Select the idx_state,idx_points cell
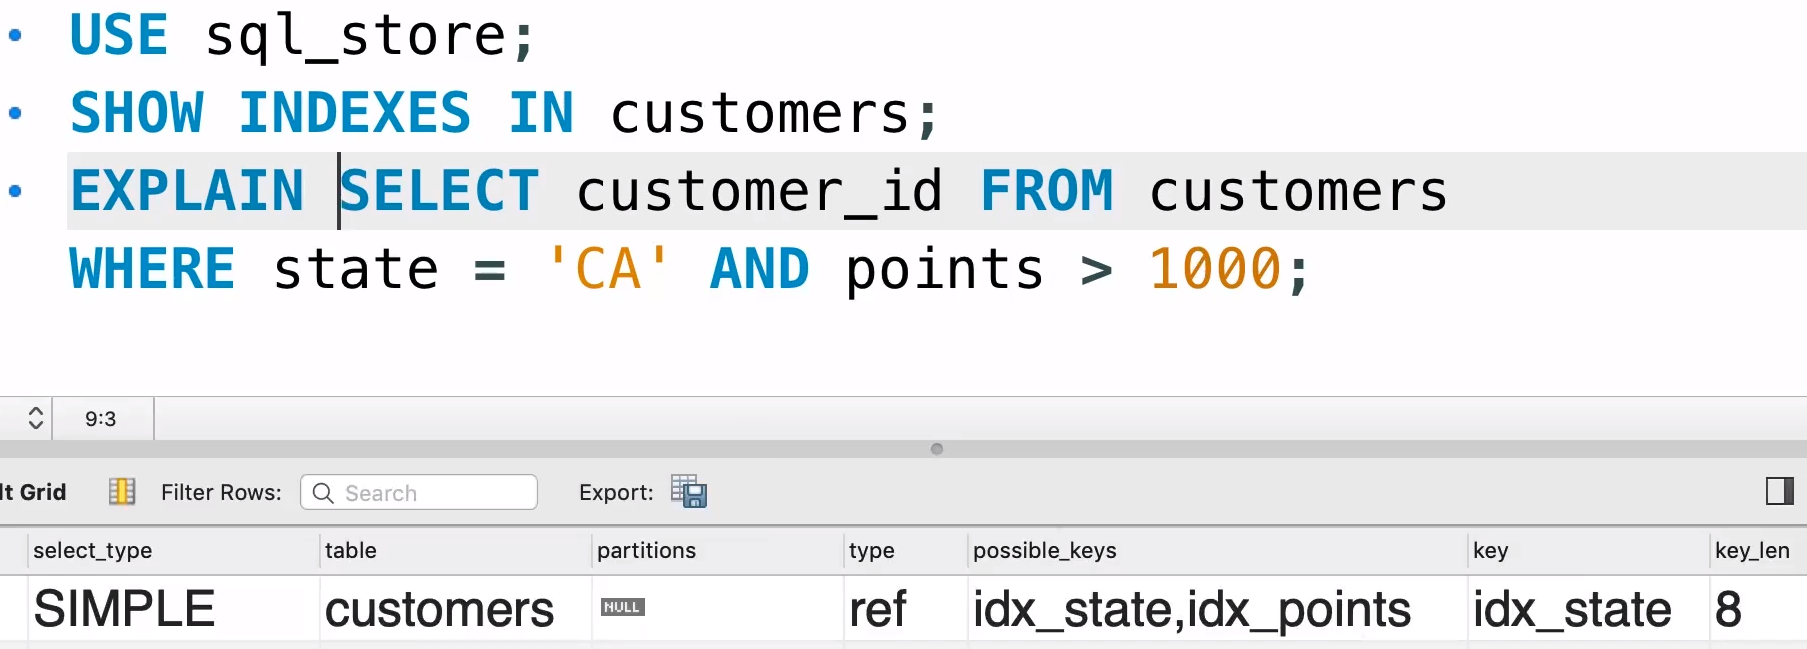Viewport: 1807px width, 649px height. 1191,609
